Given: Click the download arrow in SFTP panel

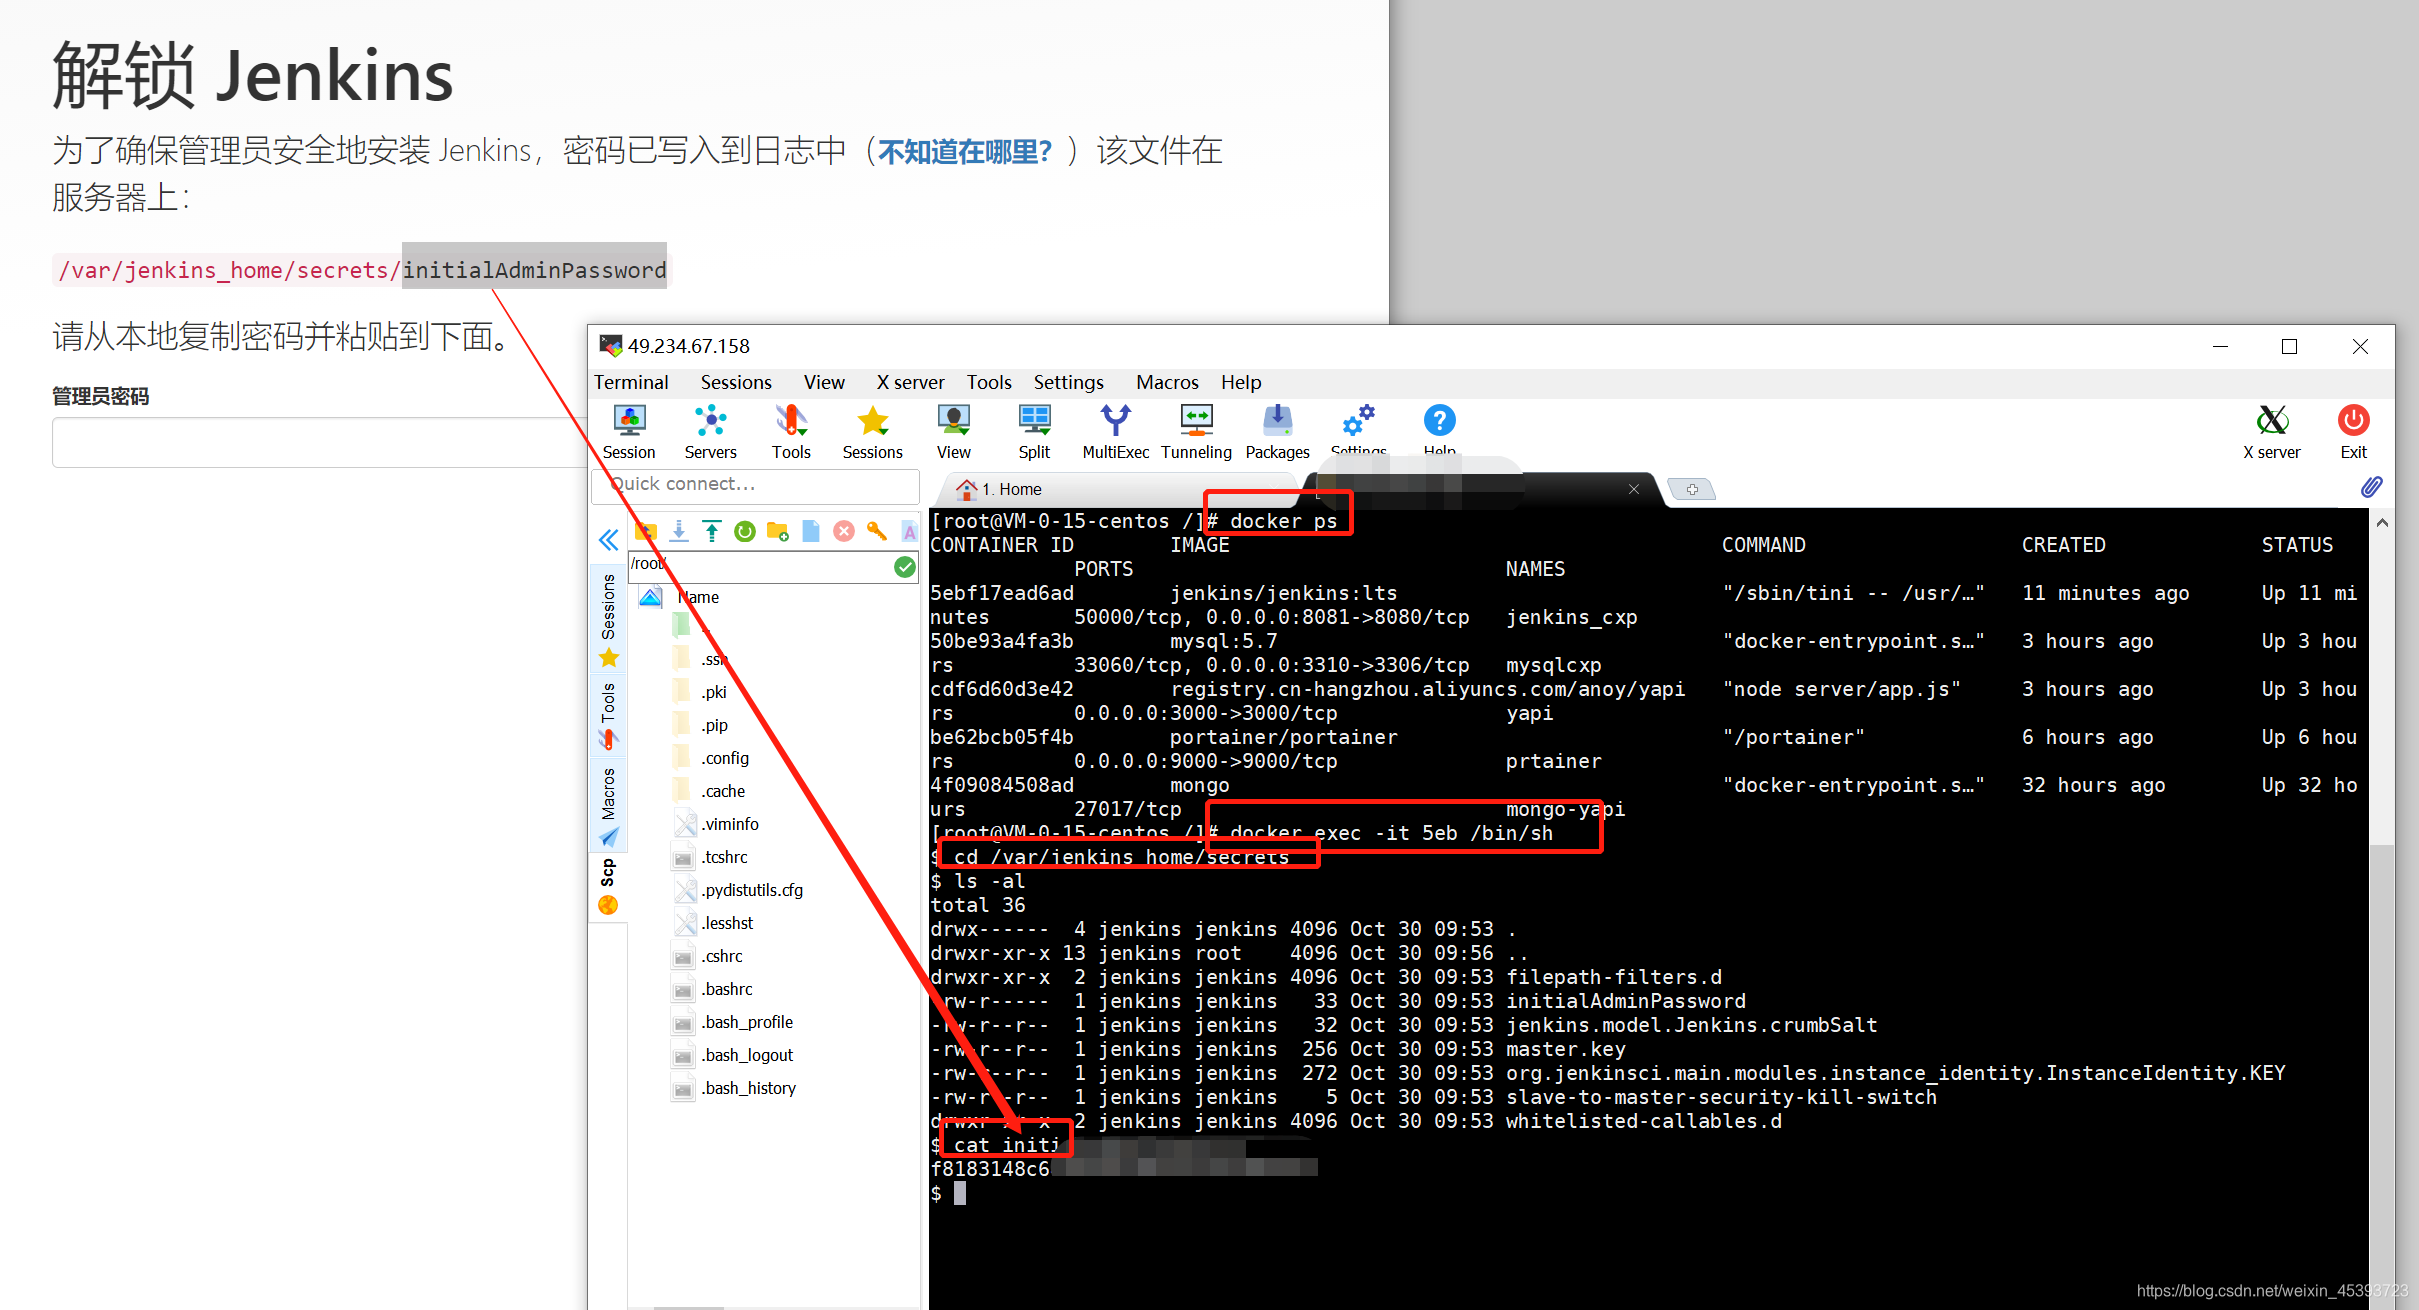Looking at the screenshot, I should 678,531.
